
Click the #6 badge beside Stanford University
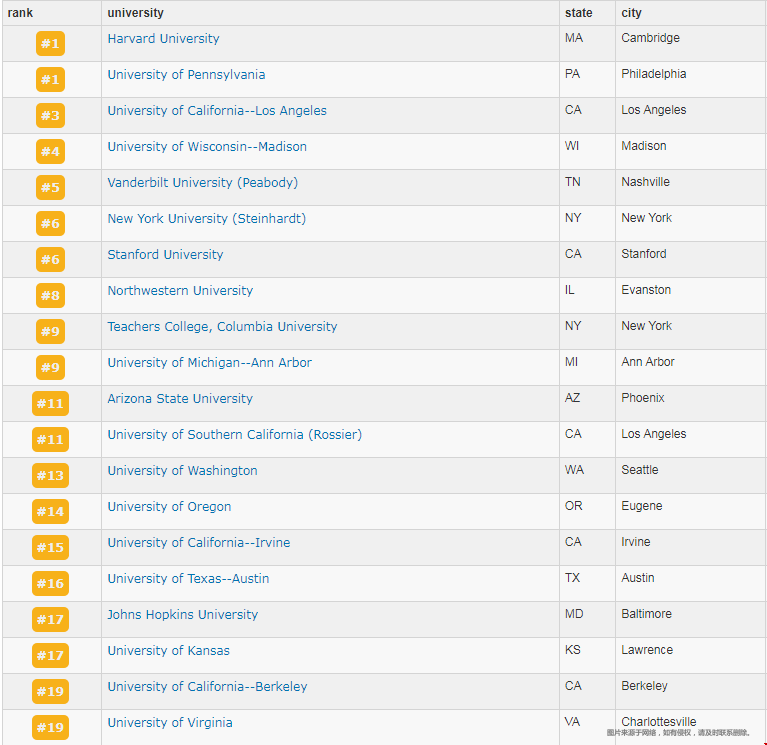click(50, 260)
